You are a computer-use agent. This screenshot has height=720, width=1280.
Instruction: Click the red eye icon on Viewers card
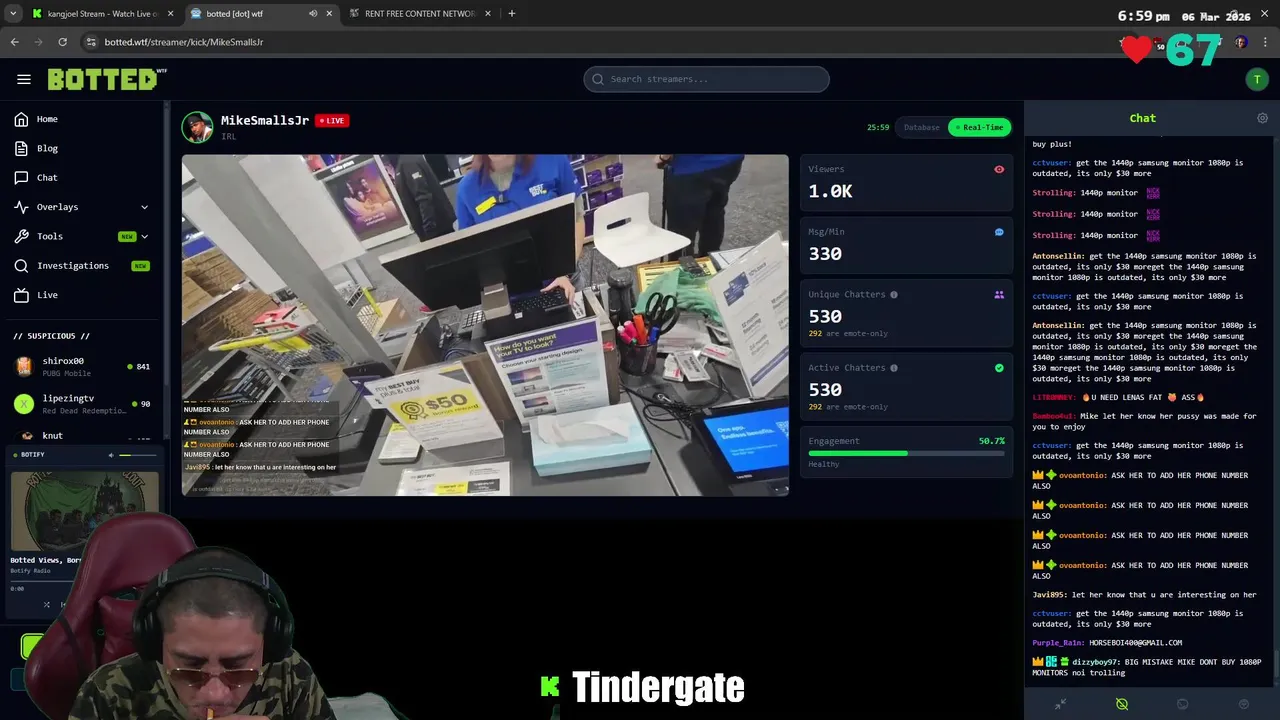tap(999, 169)
